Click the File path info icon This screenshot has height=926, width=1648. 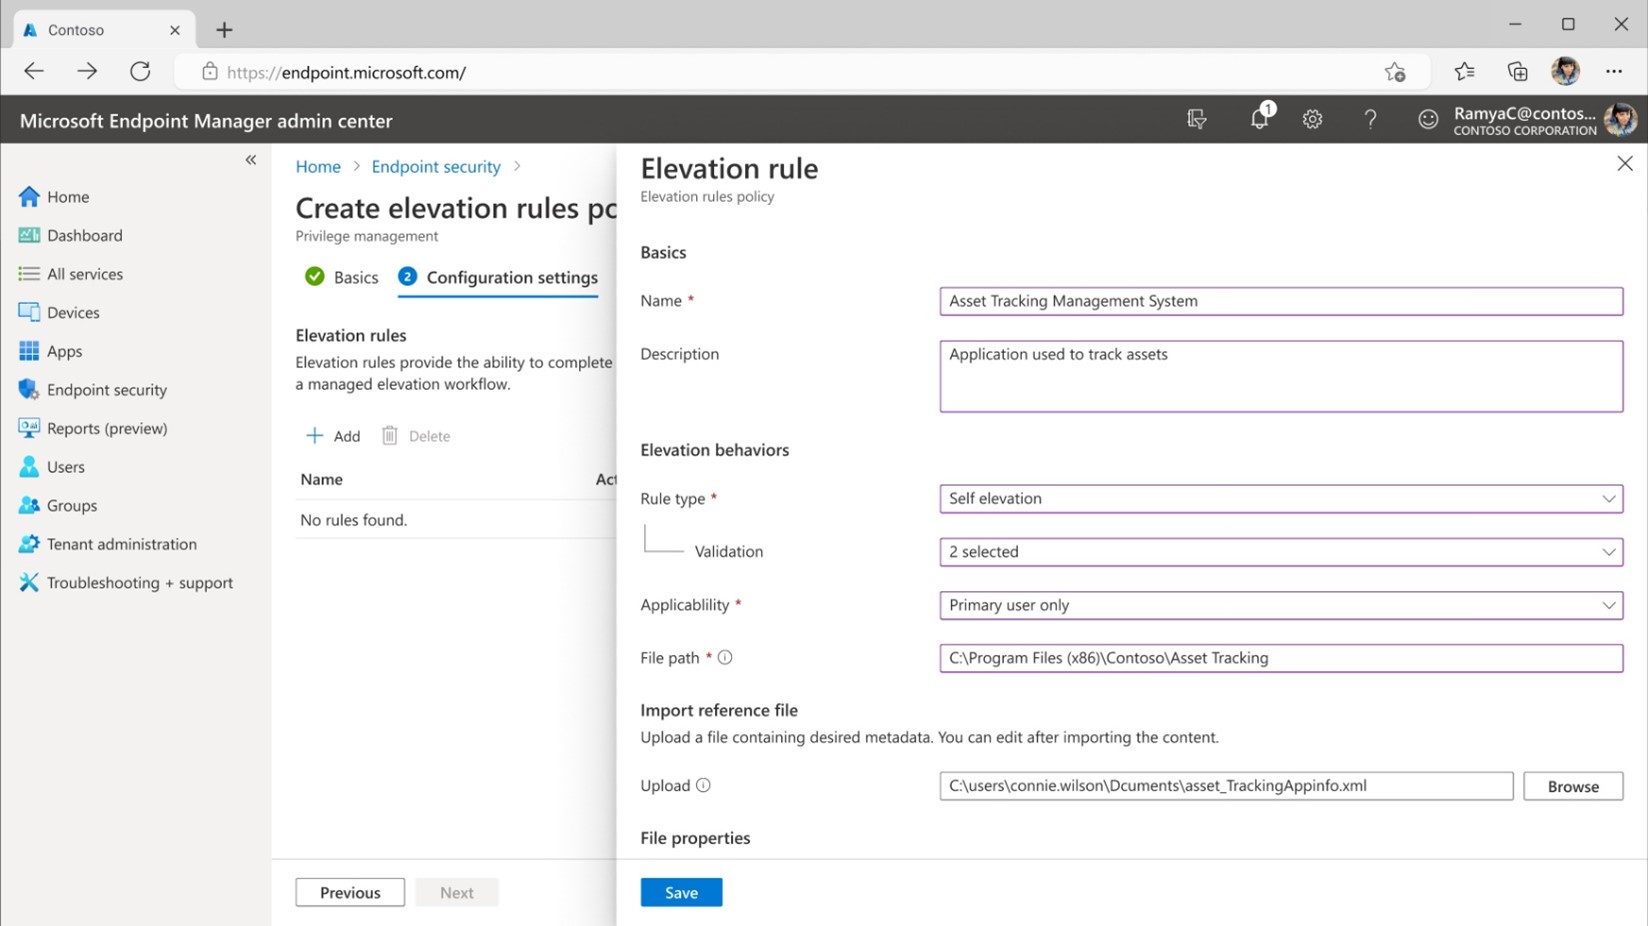point(726,657)
